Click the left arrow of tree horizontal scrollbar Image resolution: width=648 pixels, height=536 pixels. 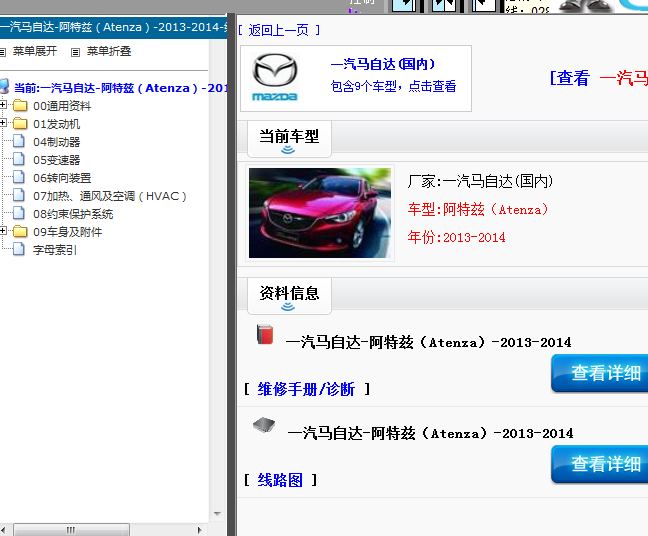[x=3, y=530]
